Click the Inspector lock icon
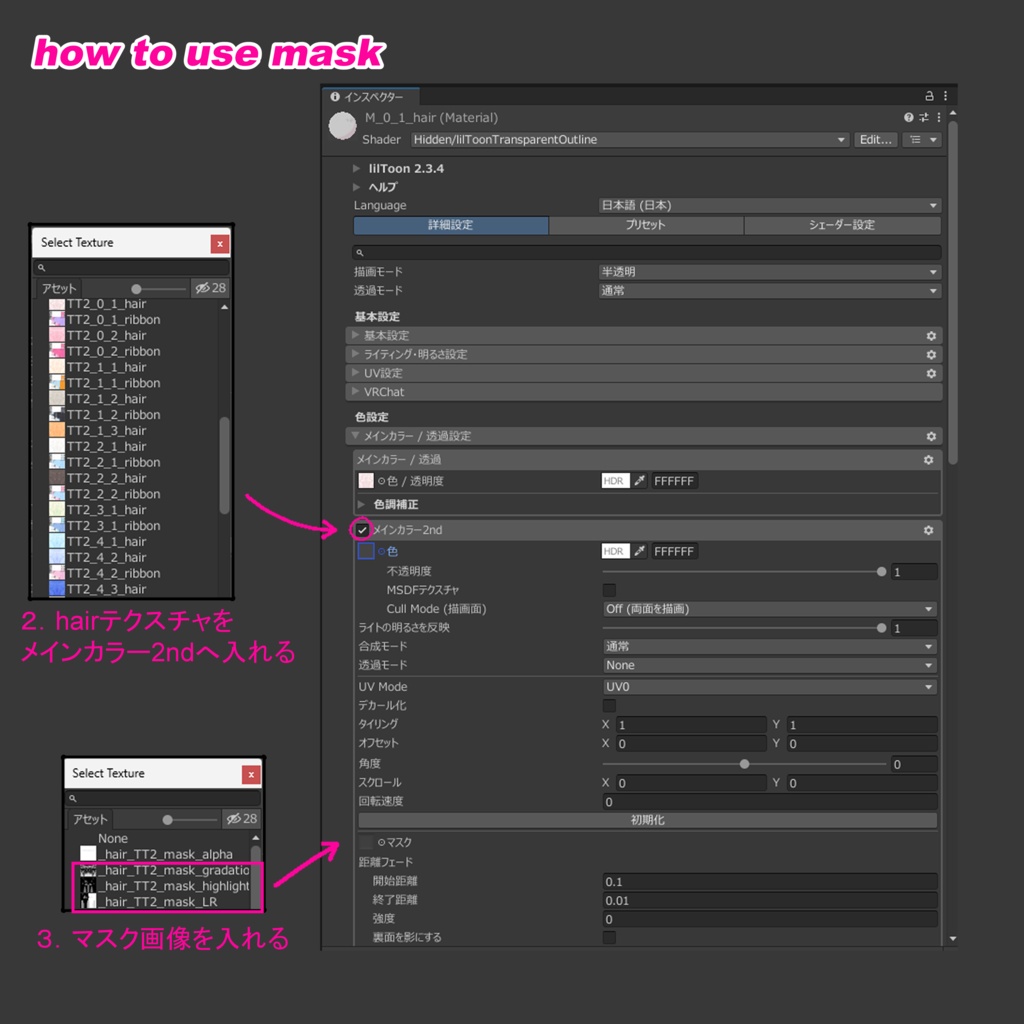Screen dimensions: 1024x1024 [929, 96]
